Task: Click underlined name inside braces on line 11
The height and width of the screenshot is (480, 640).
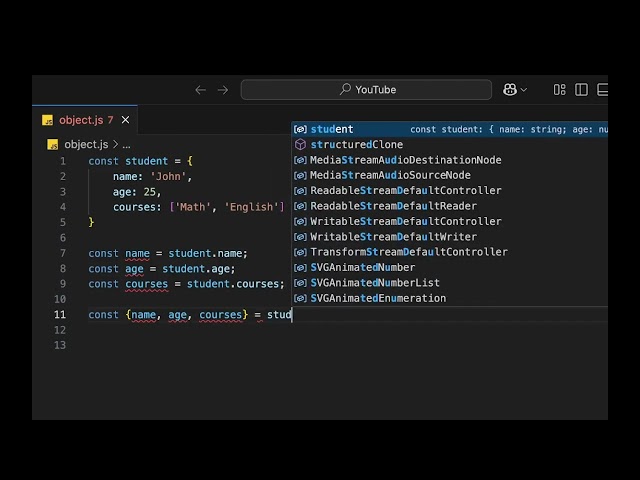Action: point(143,315)
